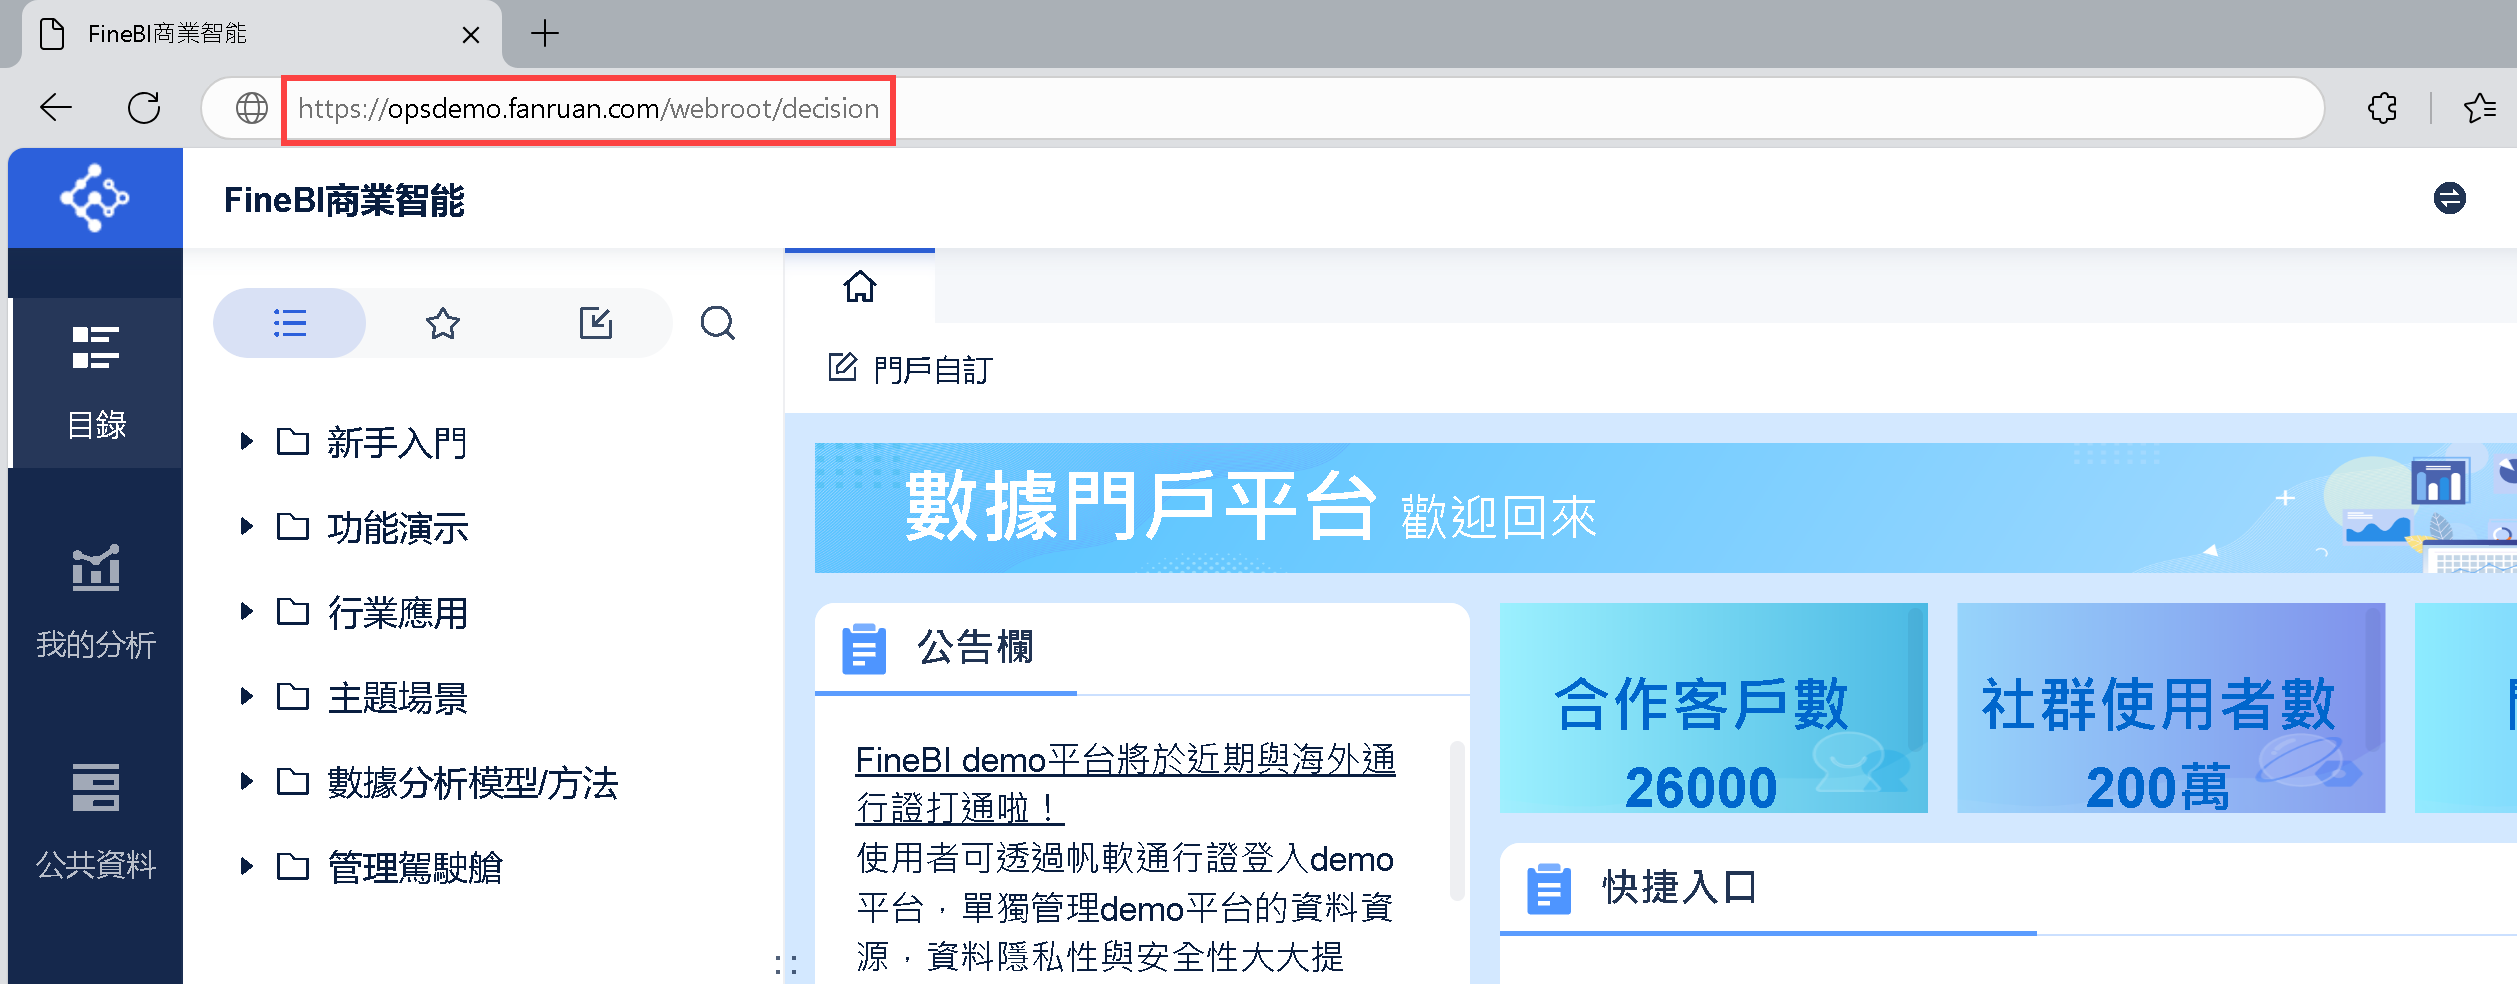Click the FineBI logo icon
2517x984 pixels.
95,197
